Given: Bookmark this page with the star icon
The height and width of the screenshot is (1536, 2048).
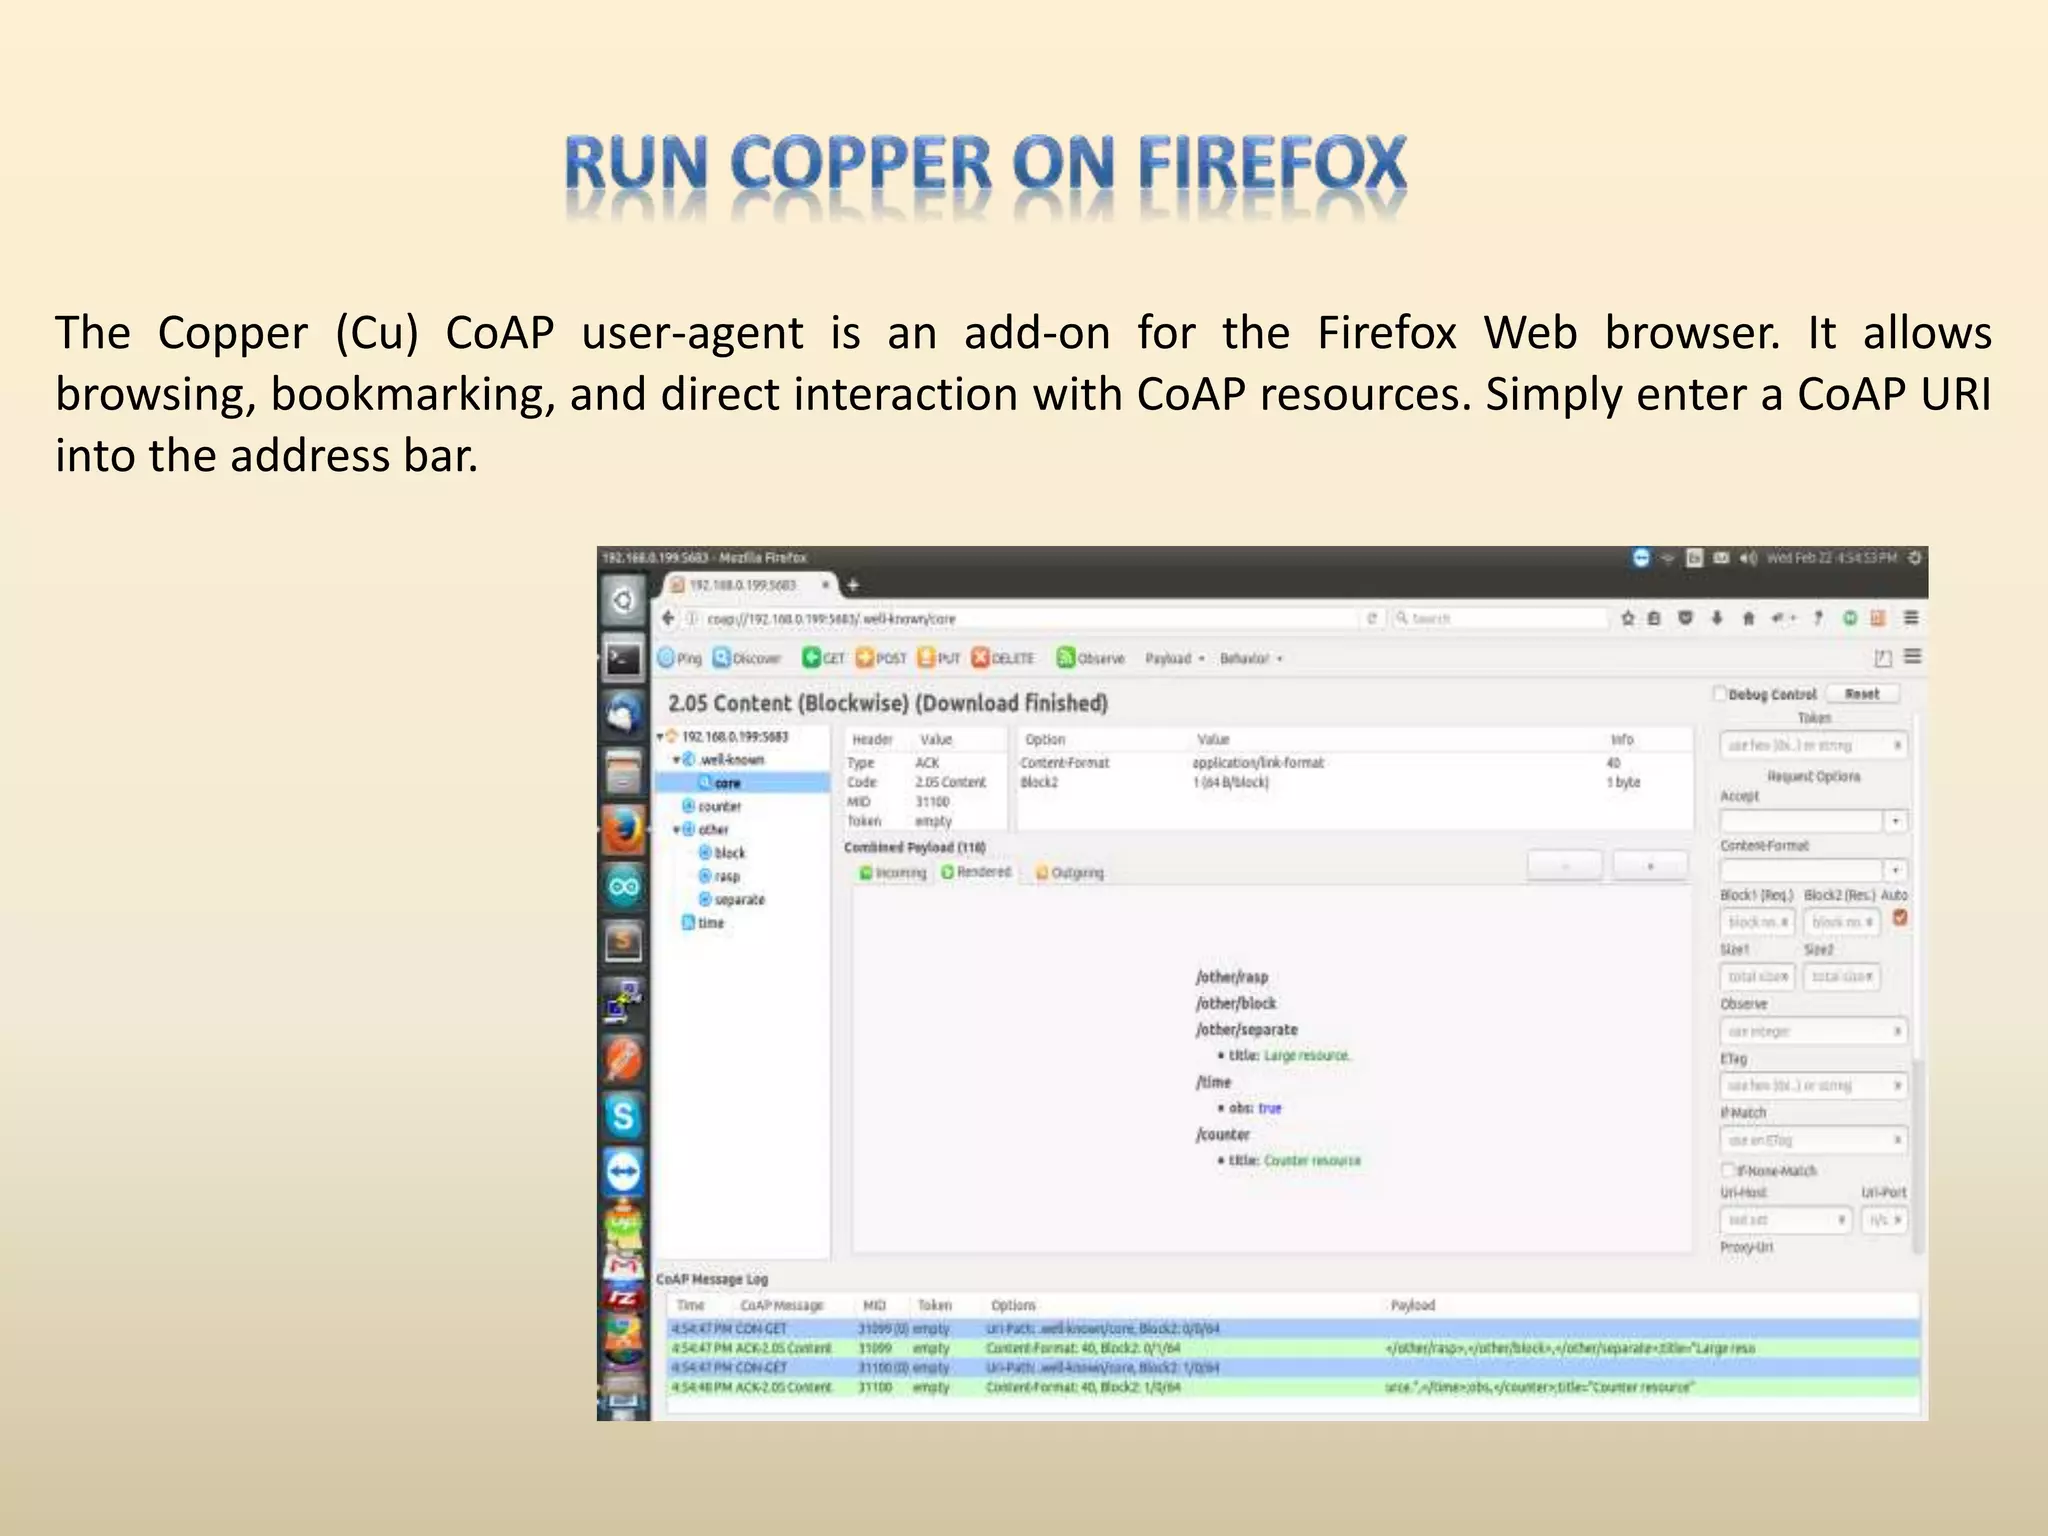Looking at the screenshot, I should (1628, 618).
